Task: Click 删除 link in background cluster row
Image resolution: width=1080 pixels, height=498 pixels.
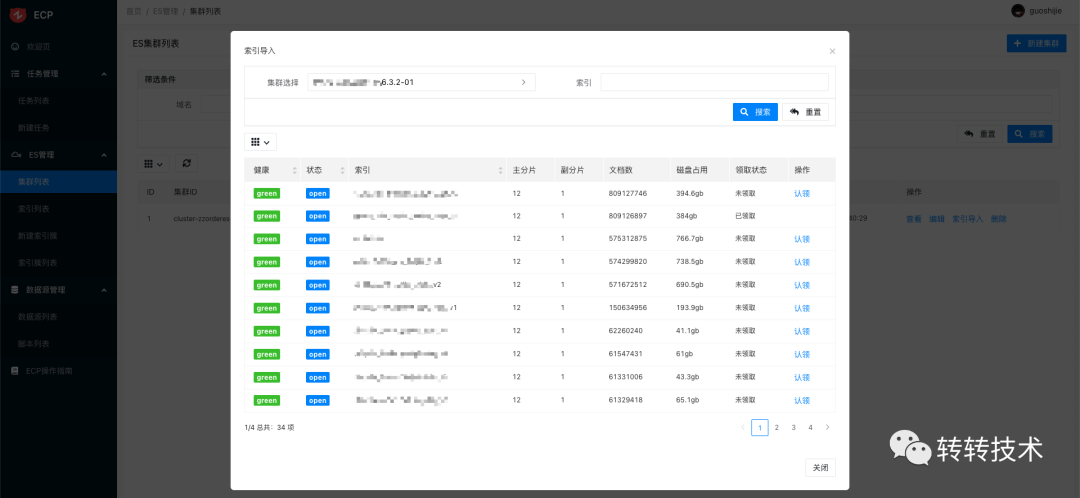Action: click(x=999, y=219)
